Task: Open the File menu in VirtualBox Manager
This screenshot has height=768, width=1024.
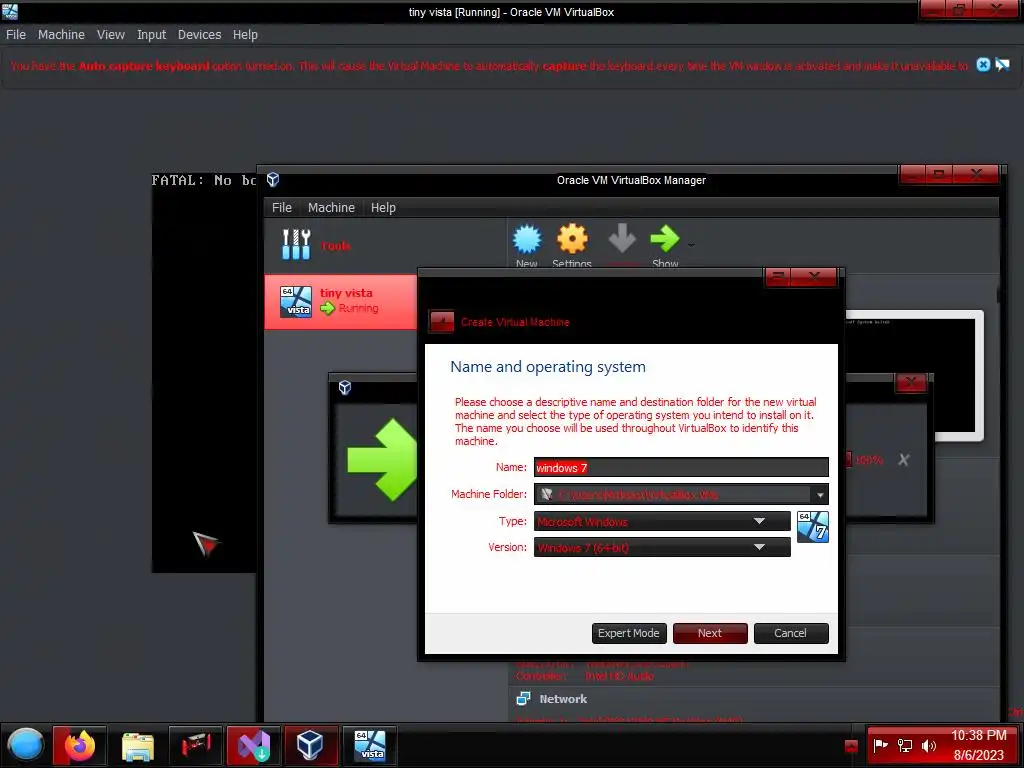Action: point(281,208)
